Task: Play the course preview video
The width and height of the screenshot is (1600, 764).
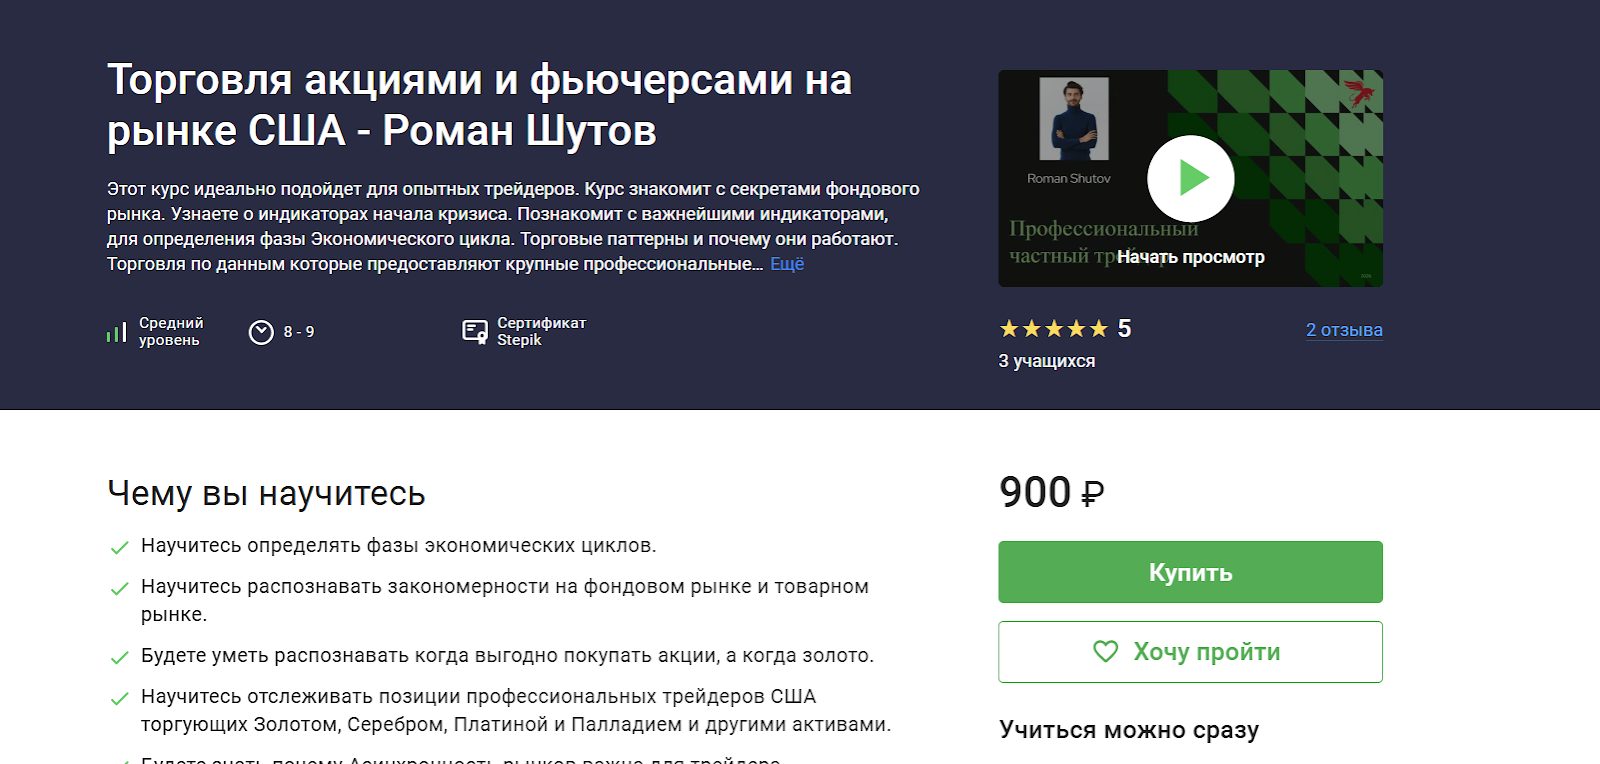Action: [1190, 179]
